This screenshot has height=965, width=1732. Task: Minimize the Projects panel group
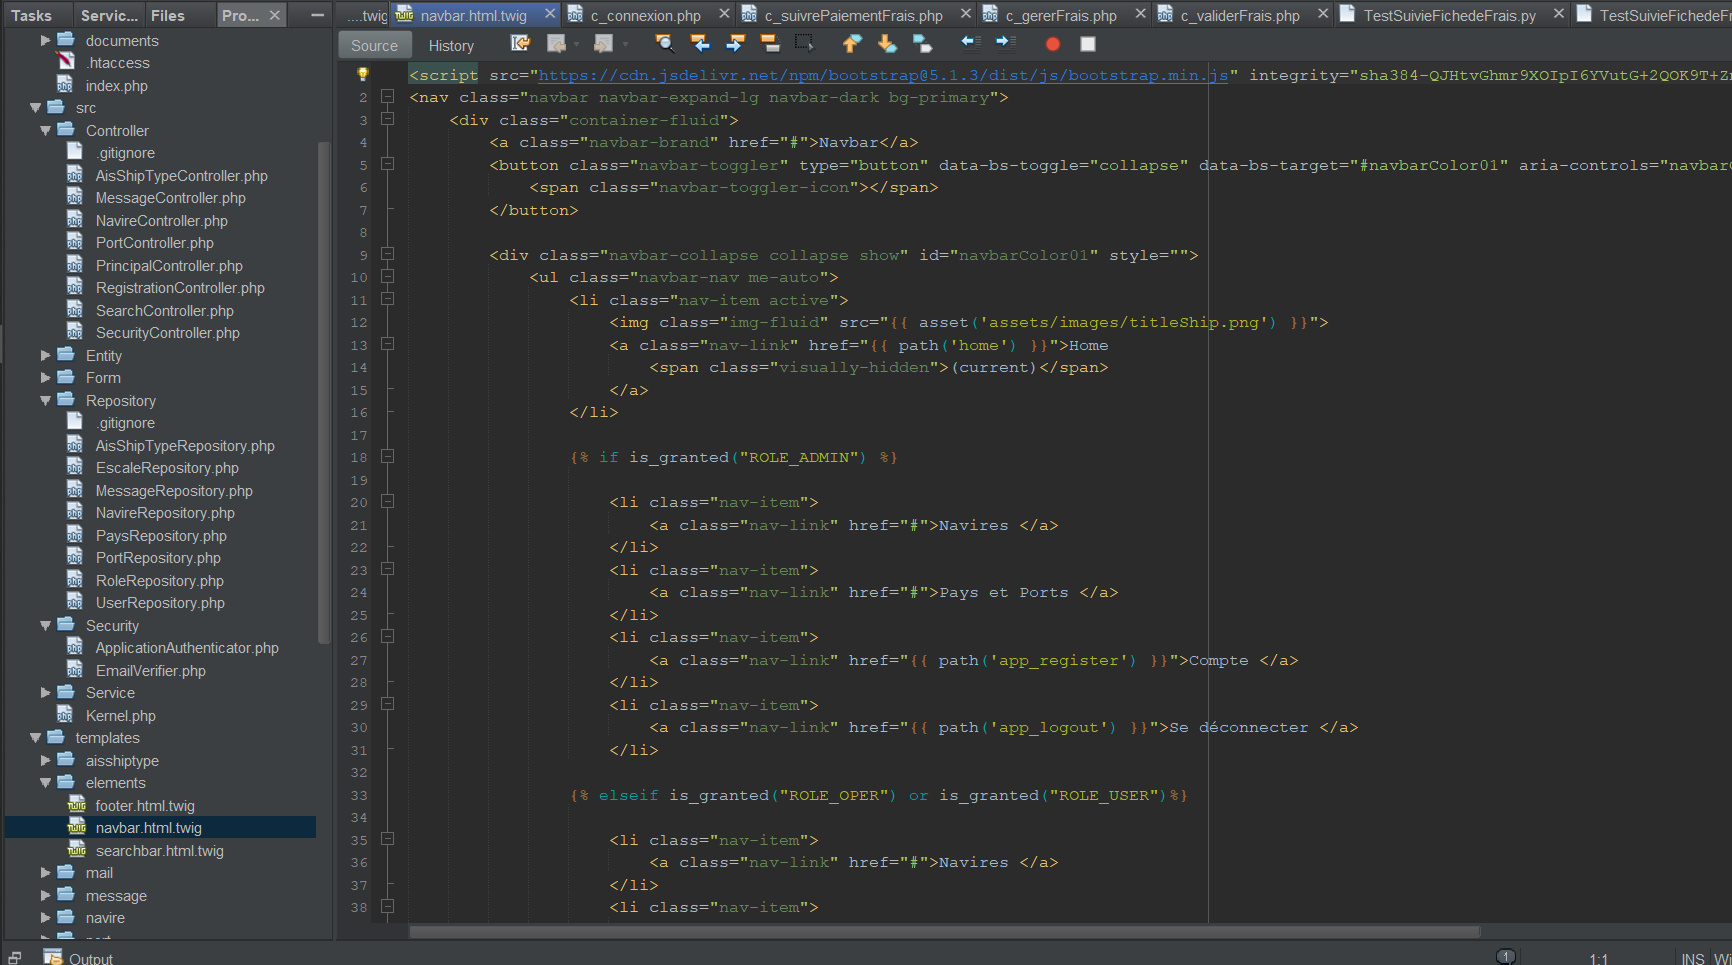[x=317, y=15]
